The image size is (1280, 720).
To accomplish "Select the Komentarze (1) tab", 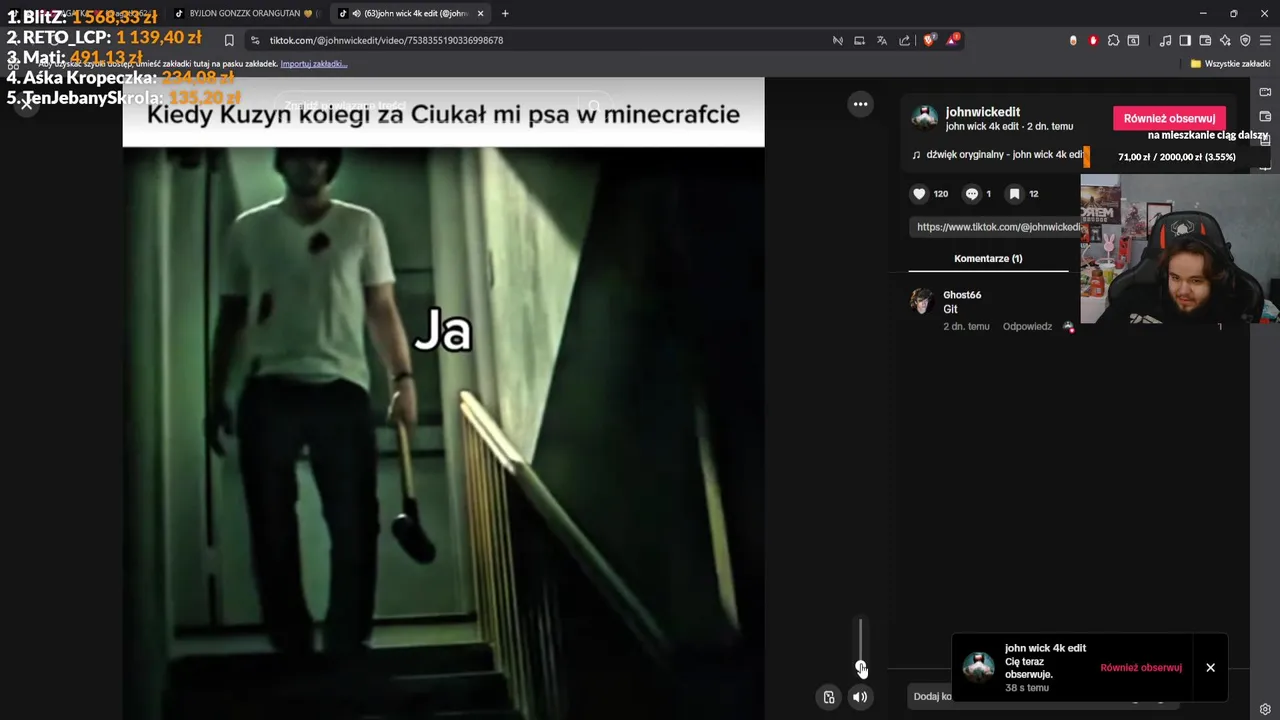I will coord(988,258).
